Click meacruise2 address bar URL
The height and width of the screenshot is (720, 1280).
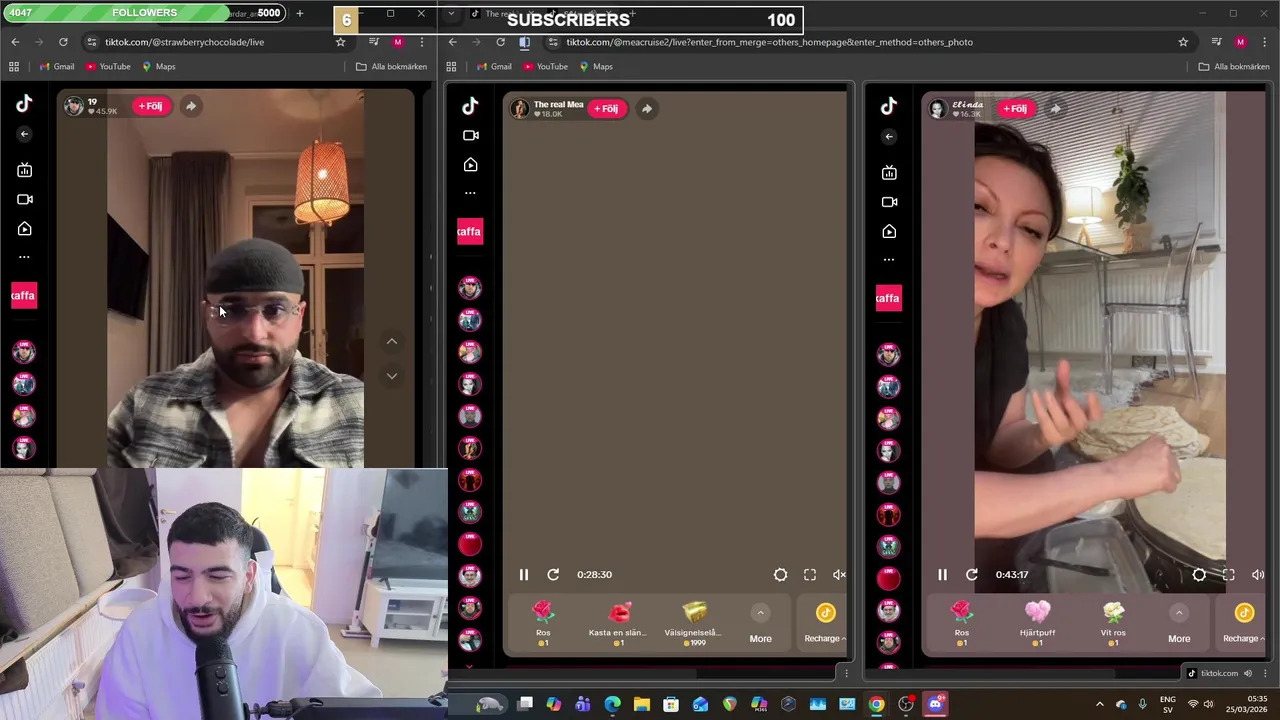pyautogui.click(x=769, y=42)
